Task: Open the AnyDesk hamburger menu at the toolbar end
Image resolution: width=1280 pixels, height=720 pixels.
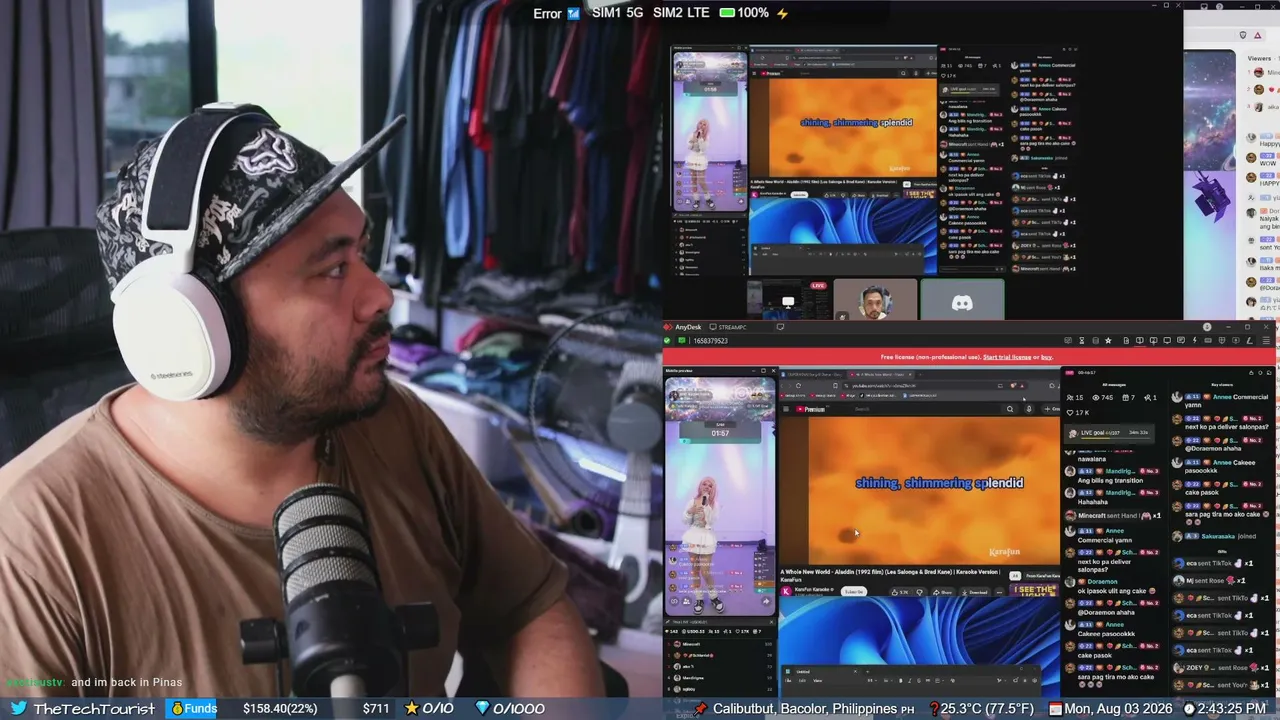Action: 1265,341
